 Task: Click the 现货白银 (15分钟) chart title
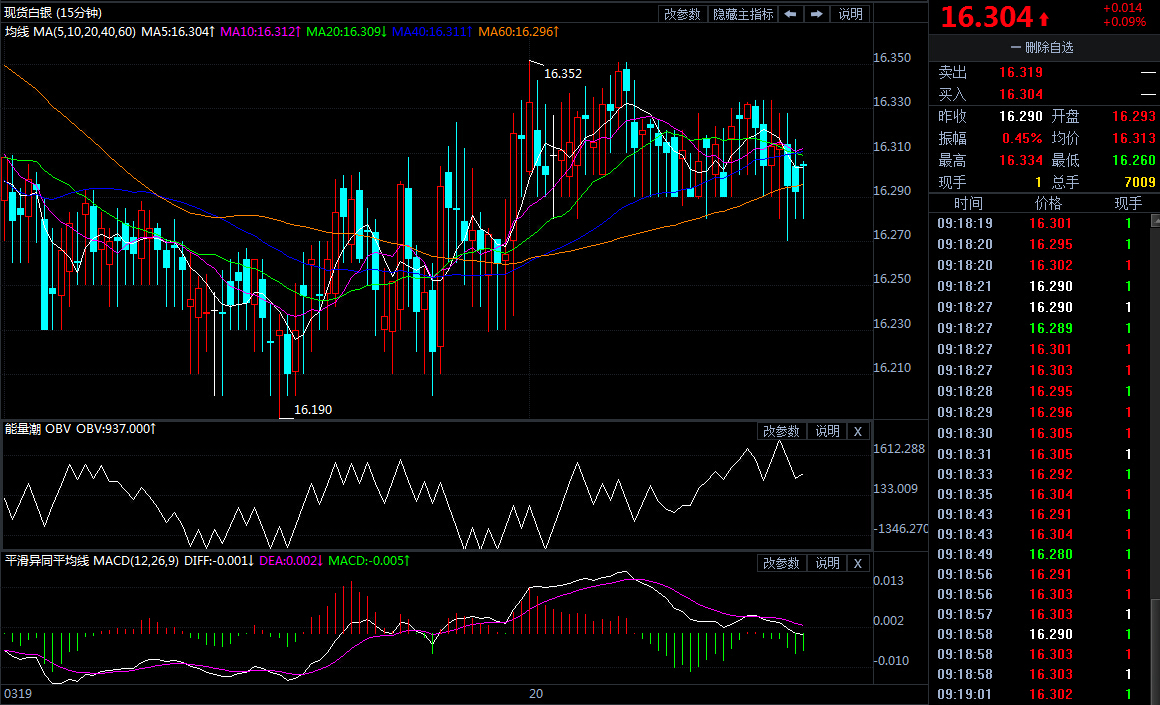pyautogui.click(x=53, y=13)
